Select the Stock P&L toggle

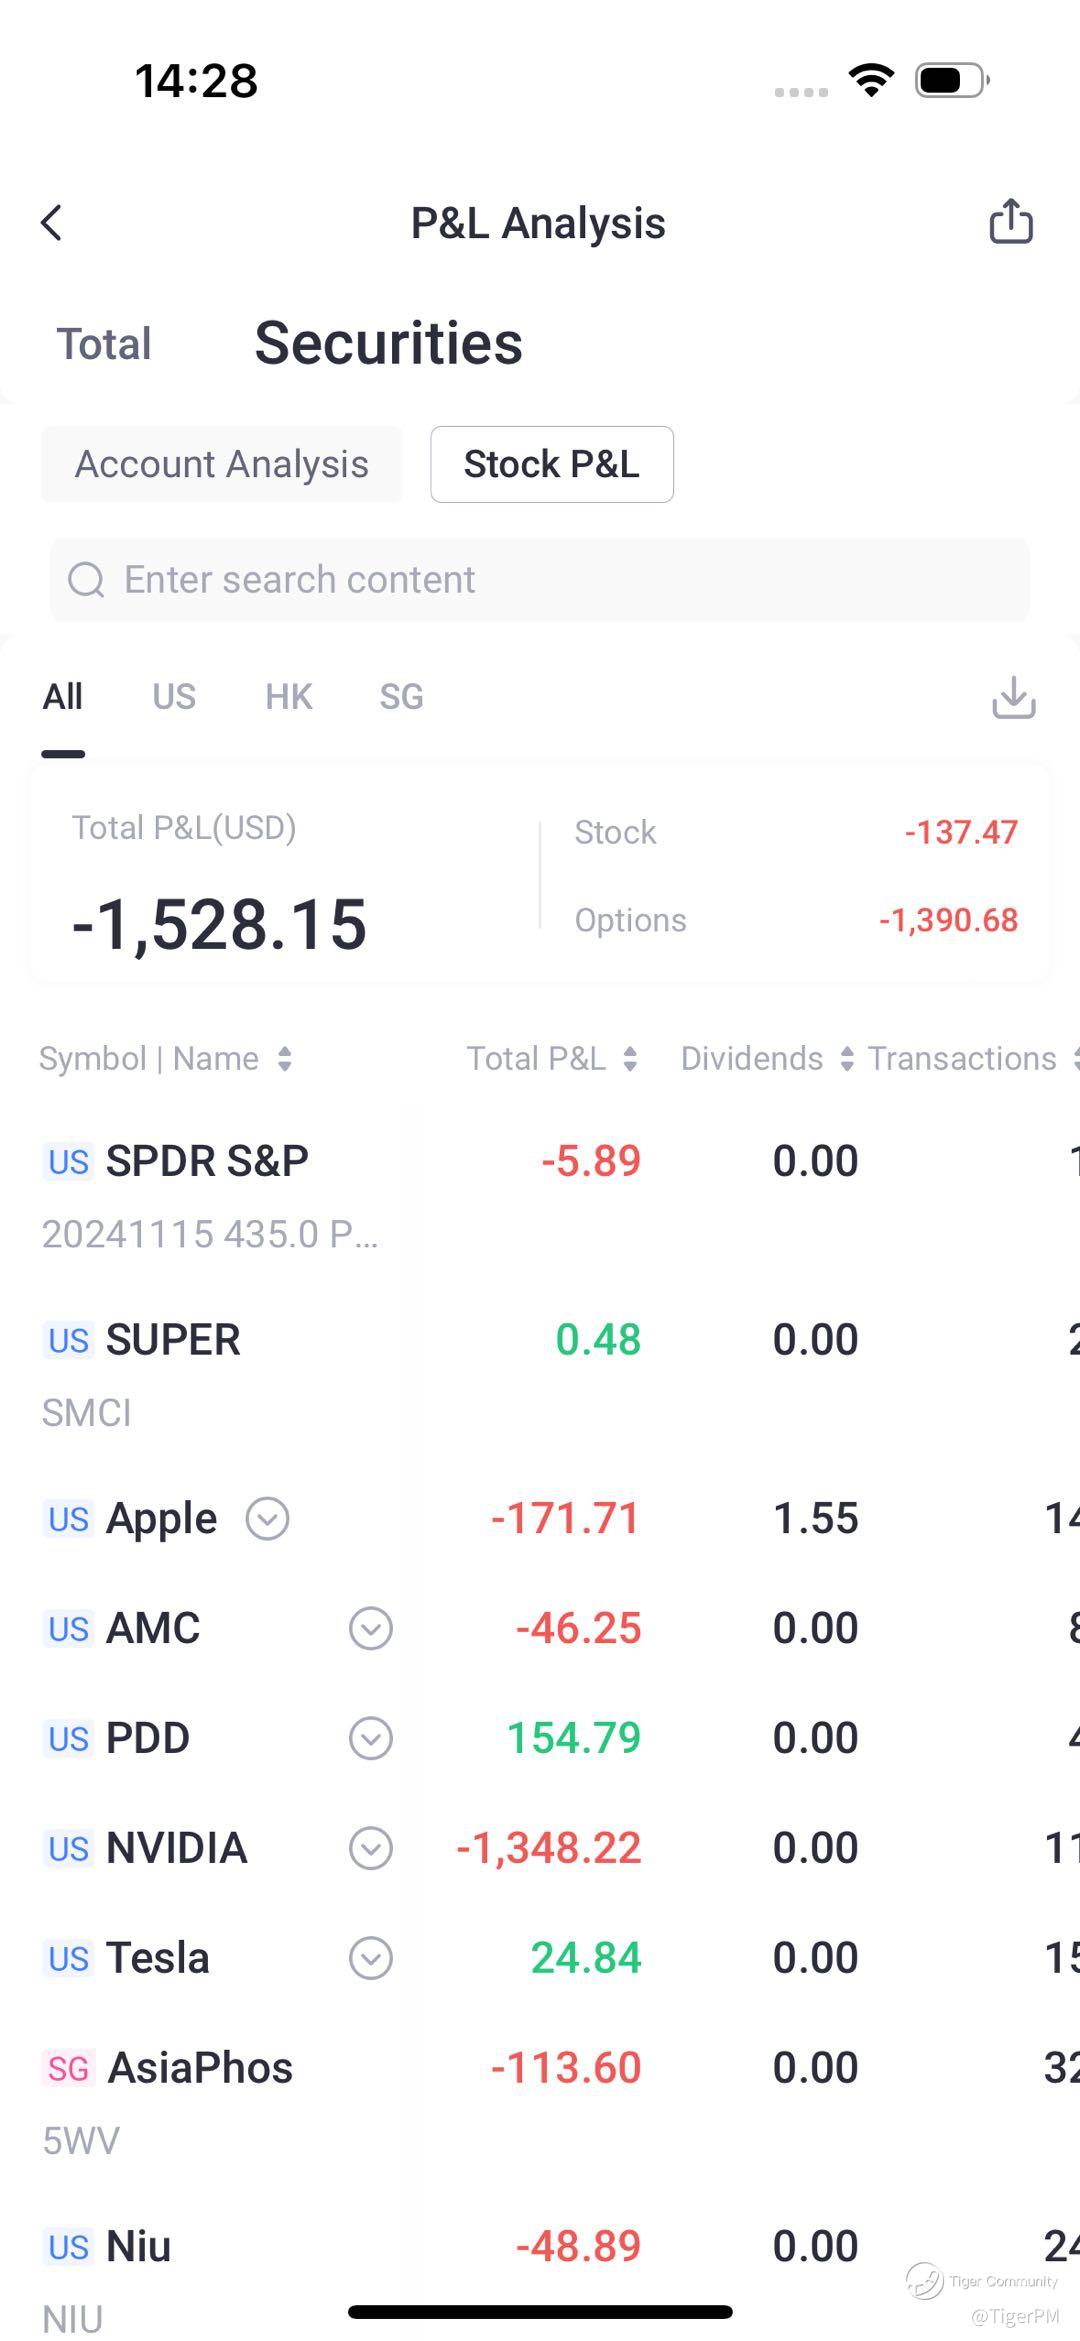coord(552,464)
